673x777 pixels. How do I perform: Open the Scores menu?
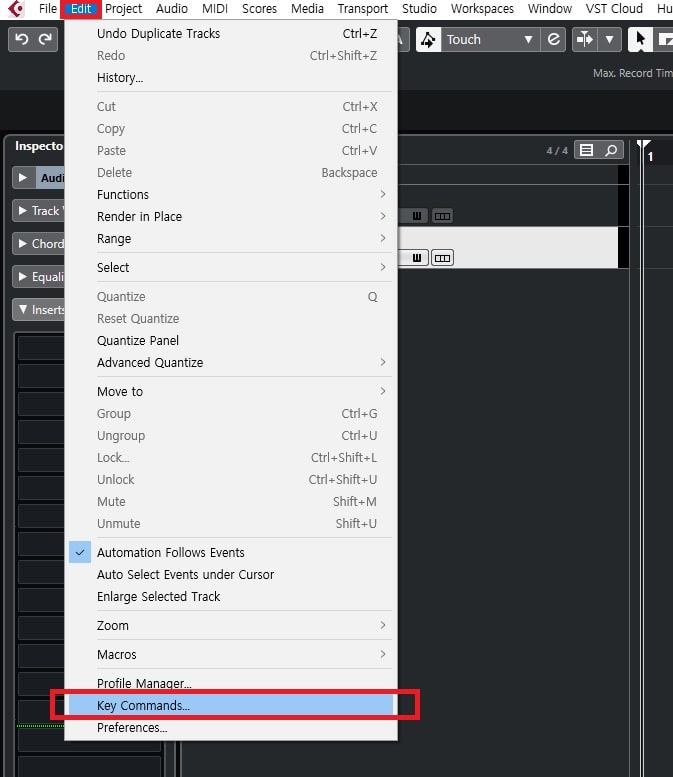pos(259,8)
